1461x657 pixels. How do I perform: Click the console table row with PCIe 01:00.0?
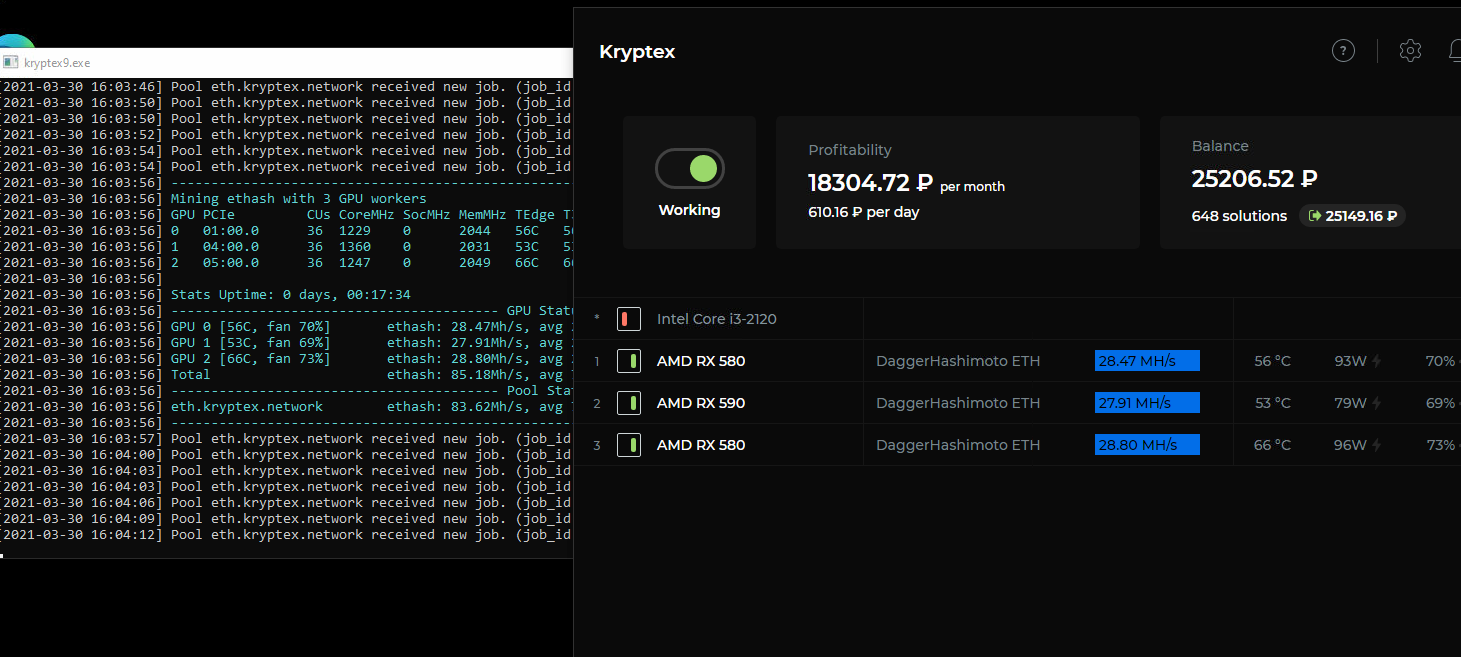(x=286, y=231)
